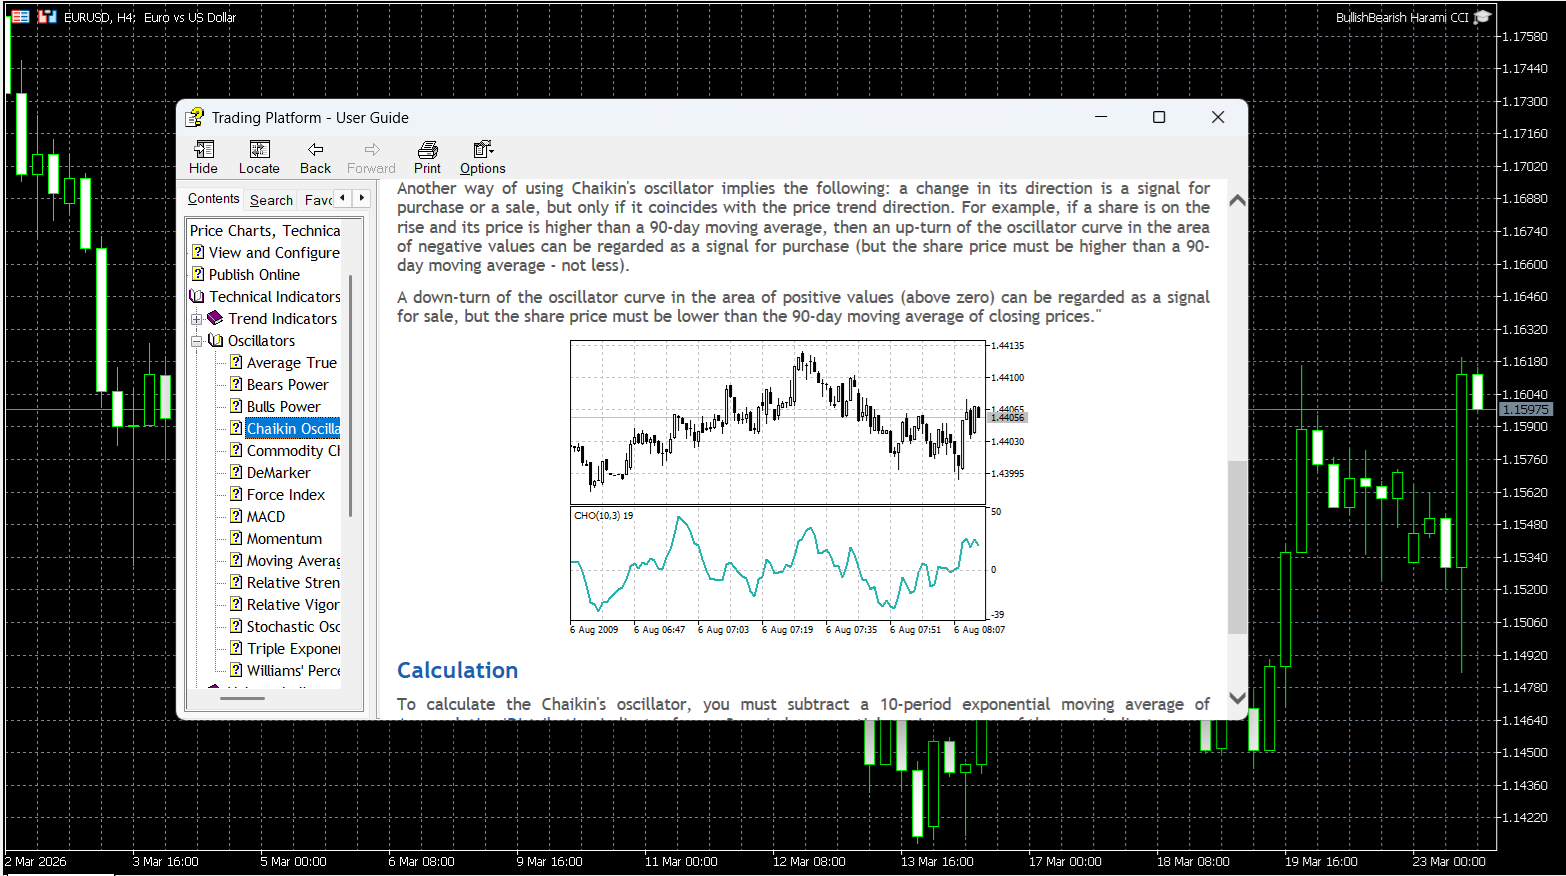1566x876 pixels.
Task: Open the Relative Vigor Index topic
Action: coord(284,605)
